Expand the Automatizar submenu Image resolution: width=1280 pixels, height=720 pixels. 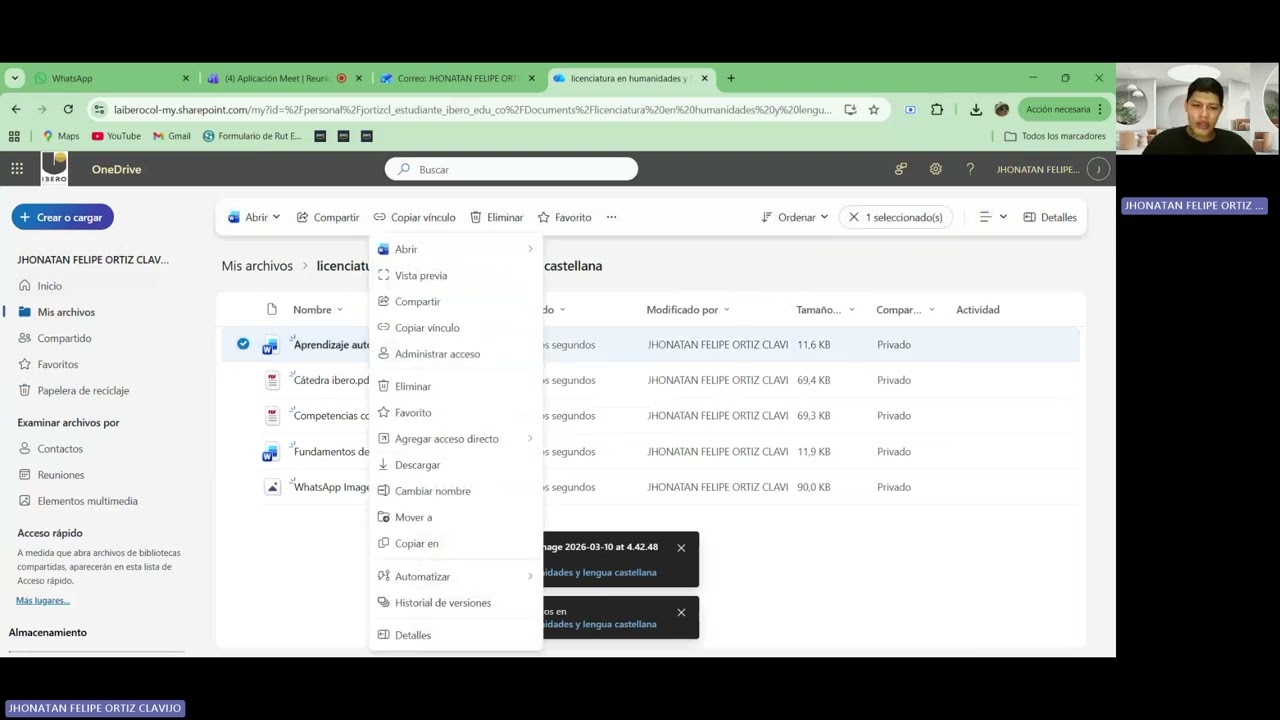pos(530,577)
